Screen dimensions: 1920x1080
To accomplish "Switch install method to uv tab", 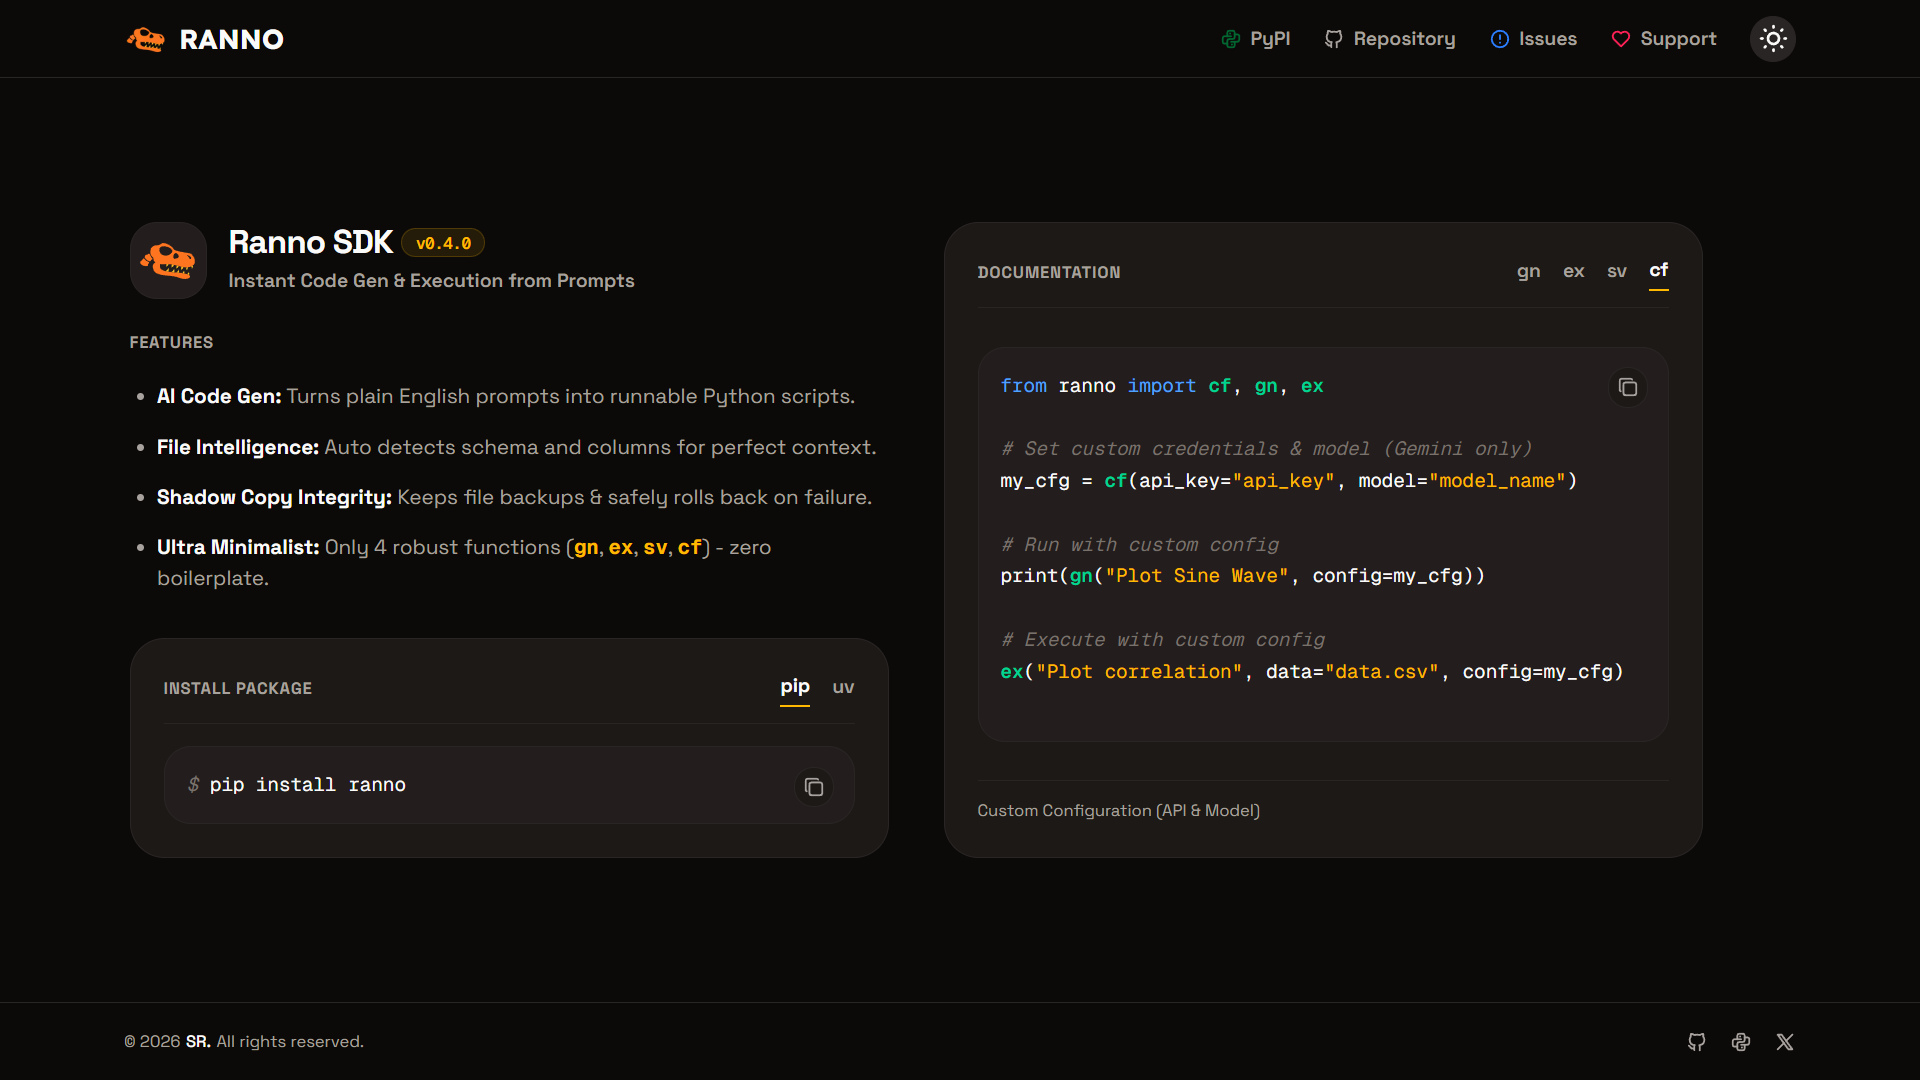I will click(x=844, y=687).
